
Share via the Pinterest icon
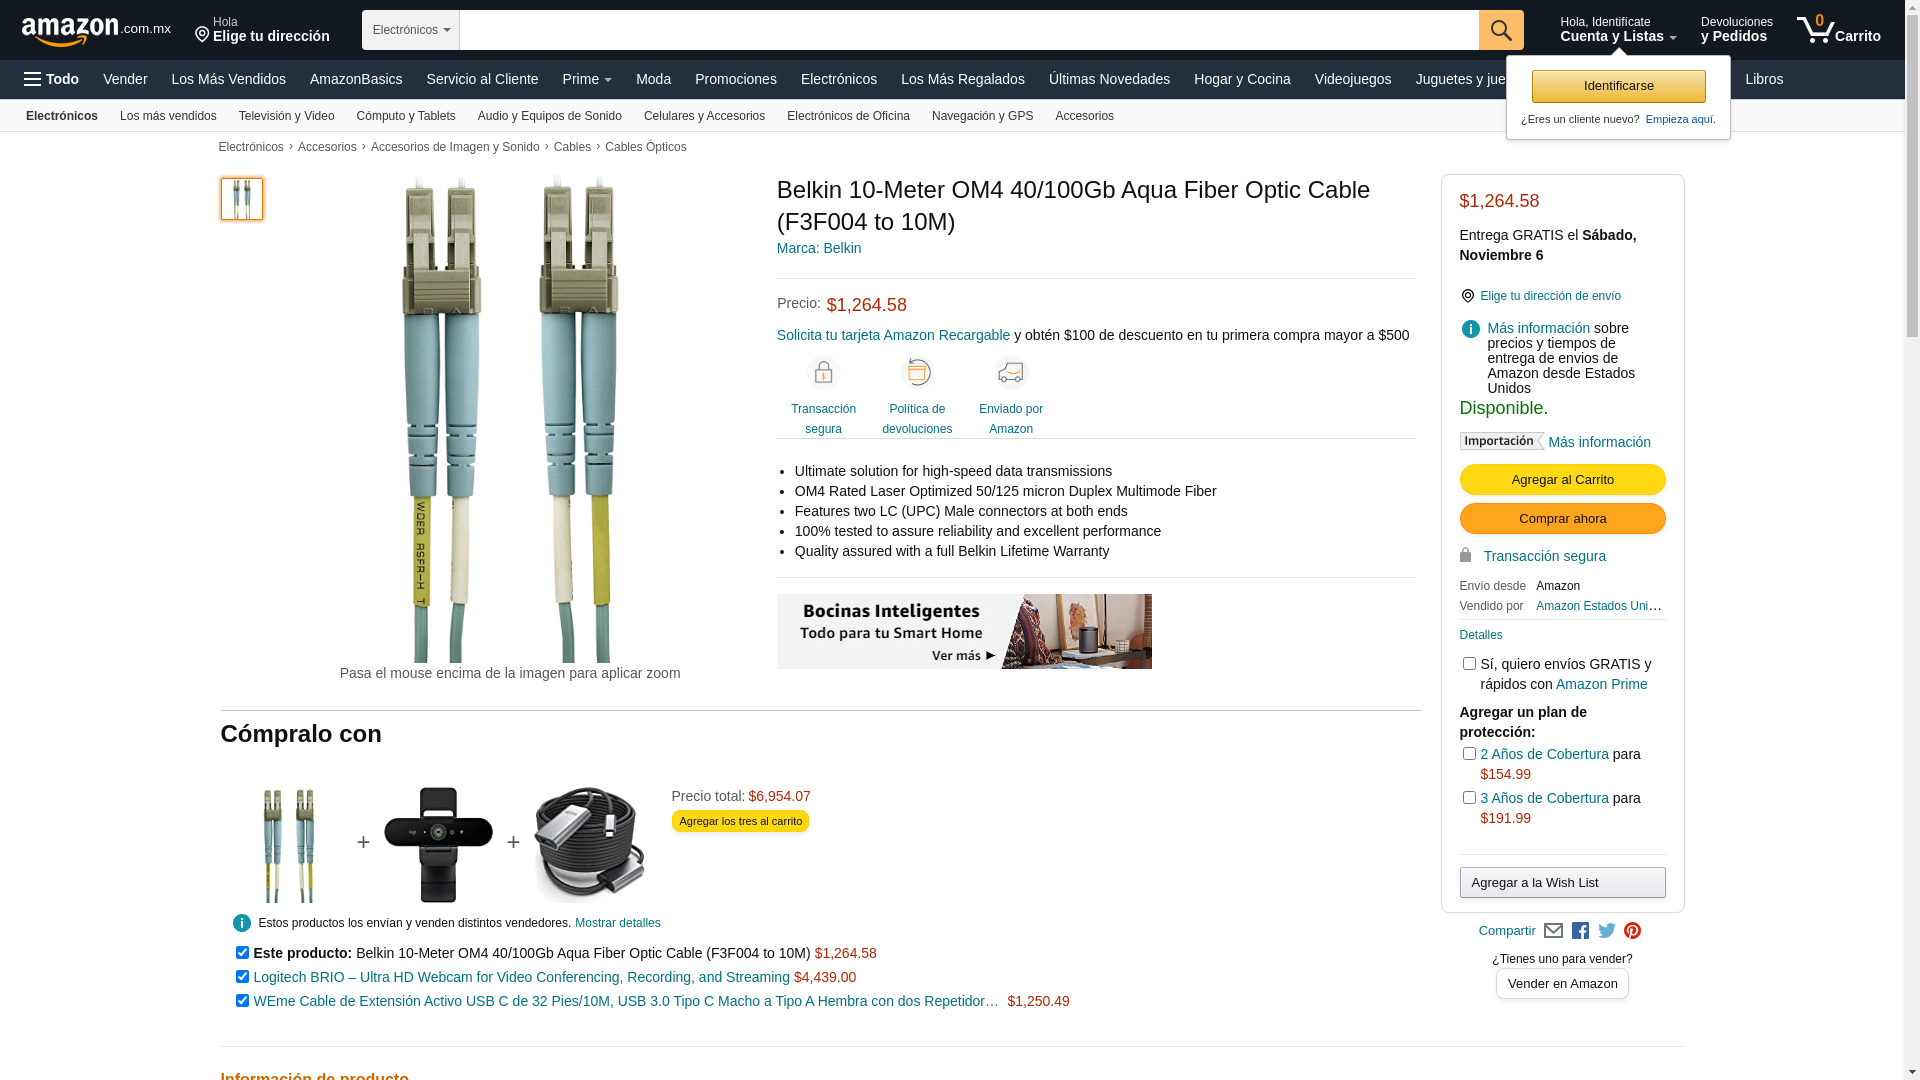1632,931
